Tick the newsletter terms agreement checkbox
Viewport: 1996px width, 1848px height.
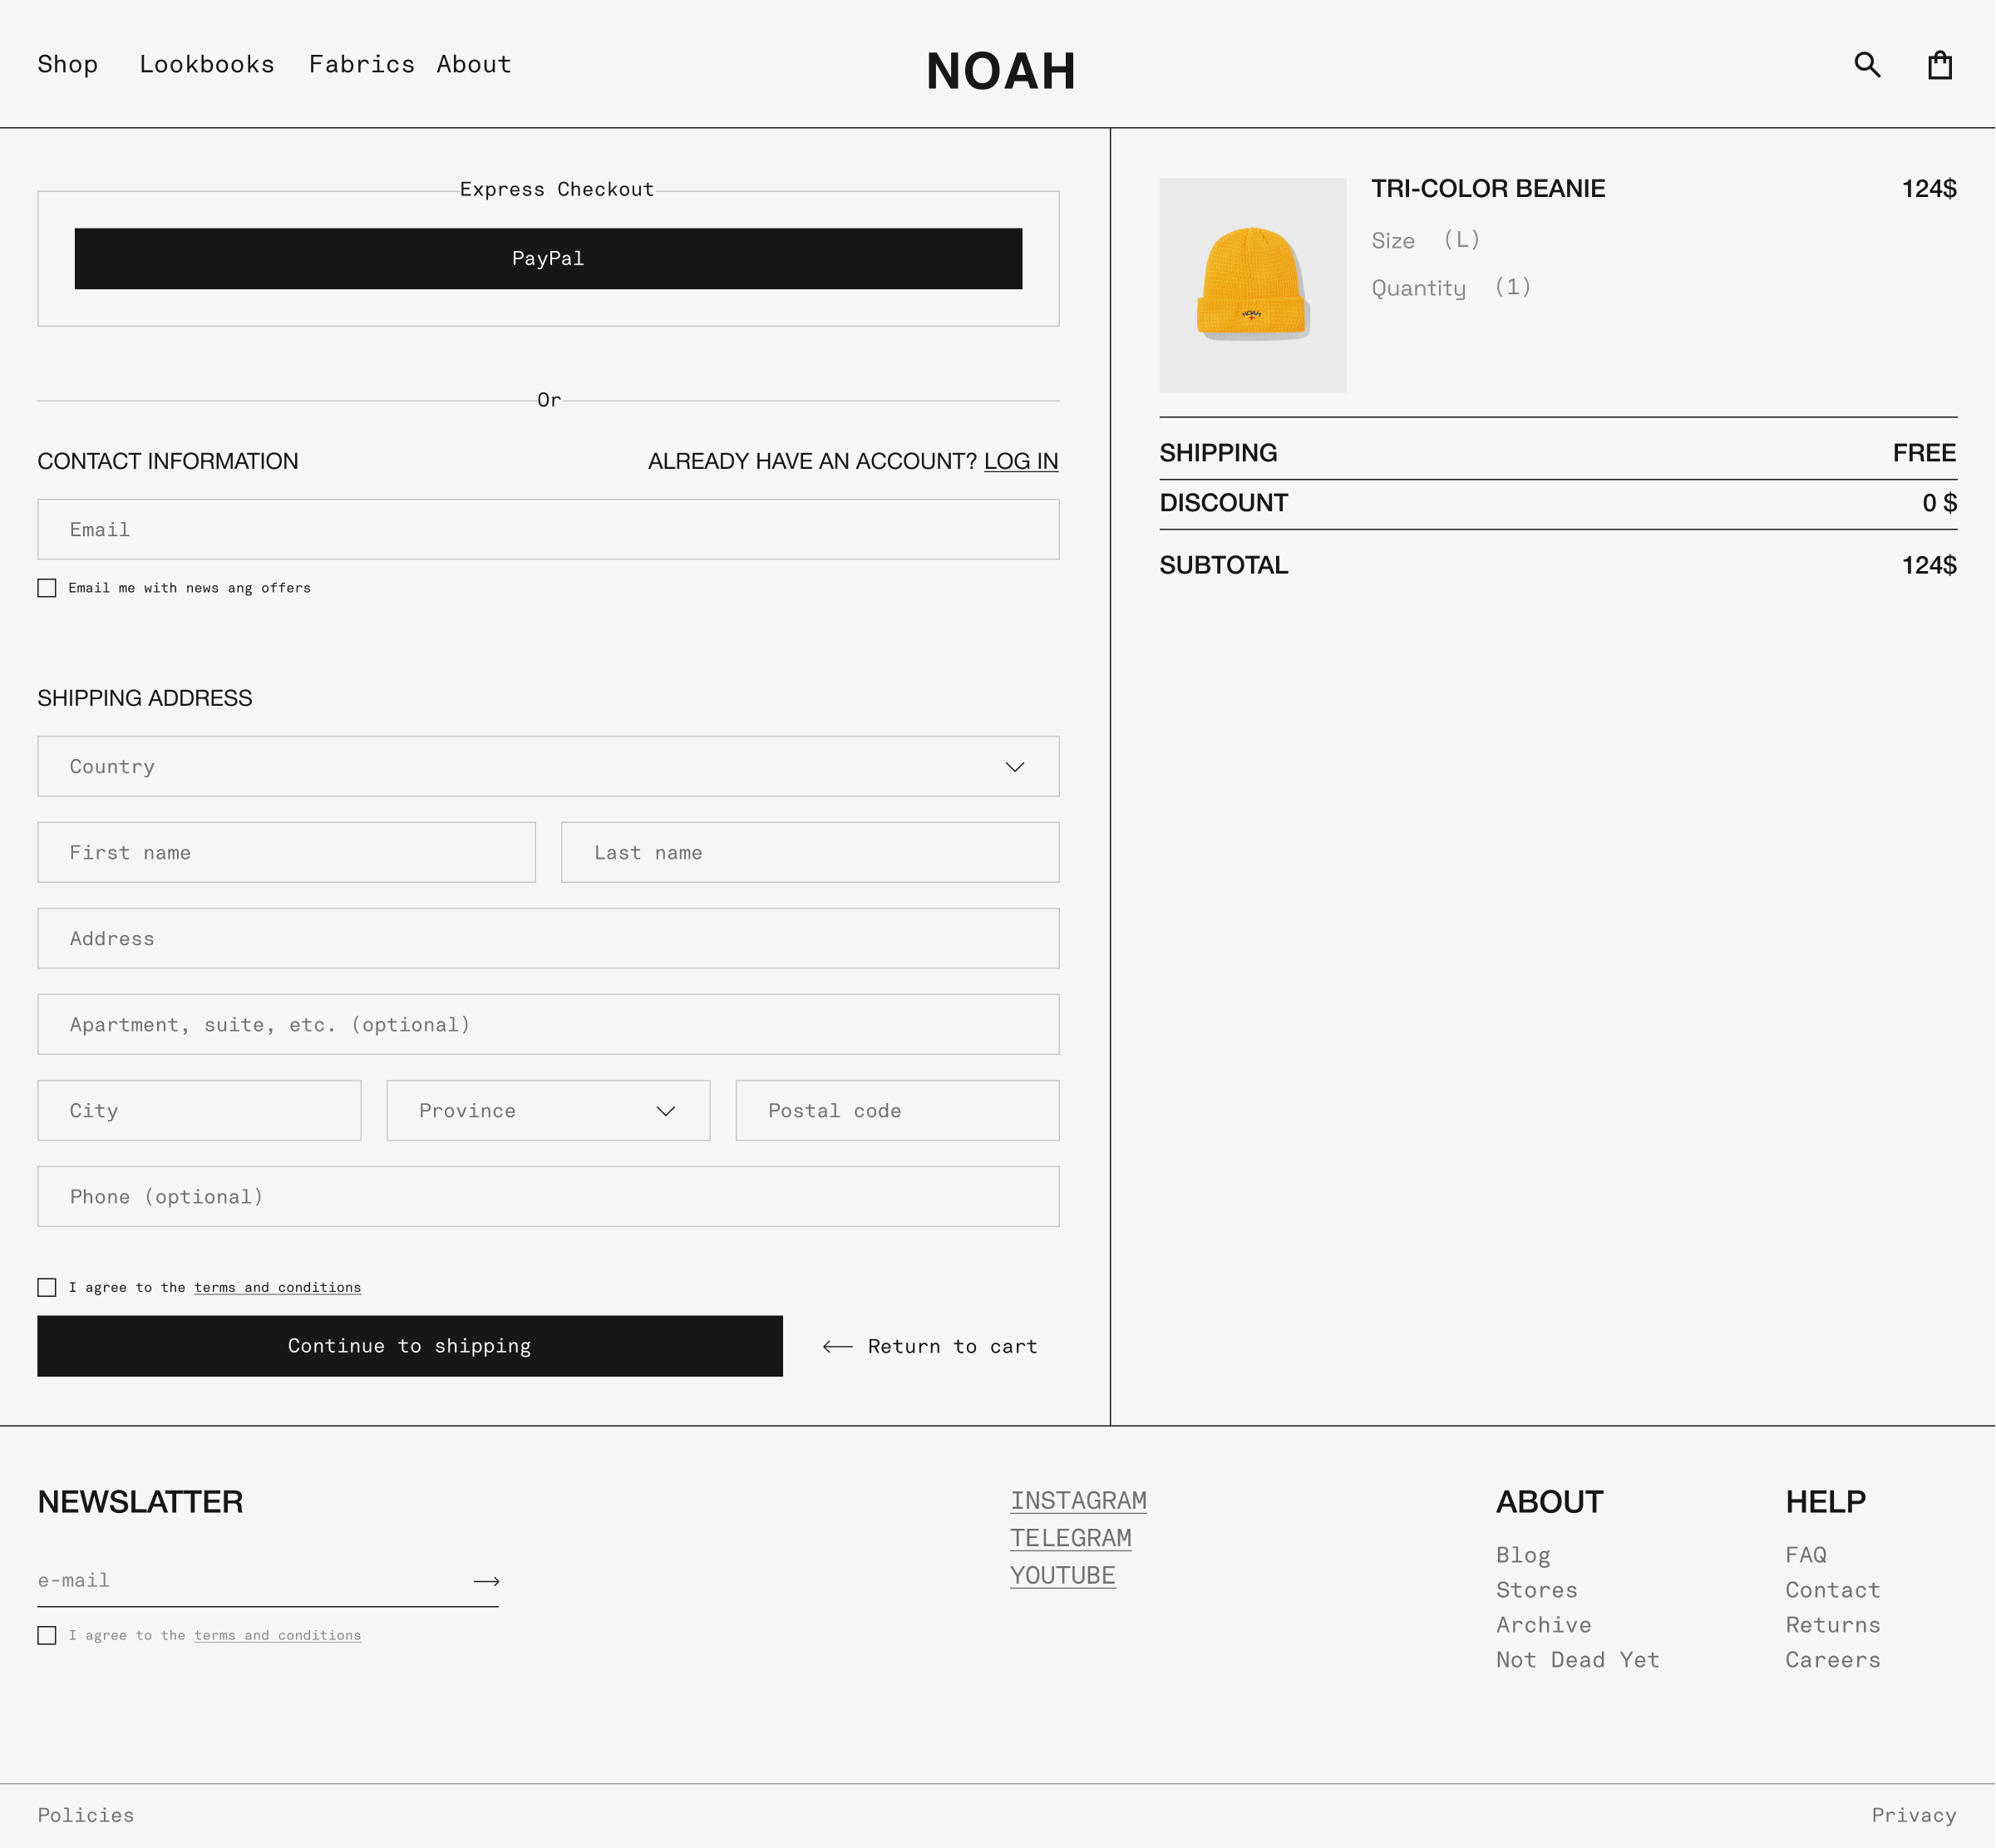pyautogui.click(x=47, y=1635)
